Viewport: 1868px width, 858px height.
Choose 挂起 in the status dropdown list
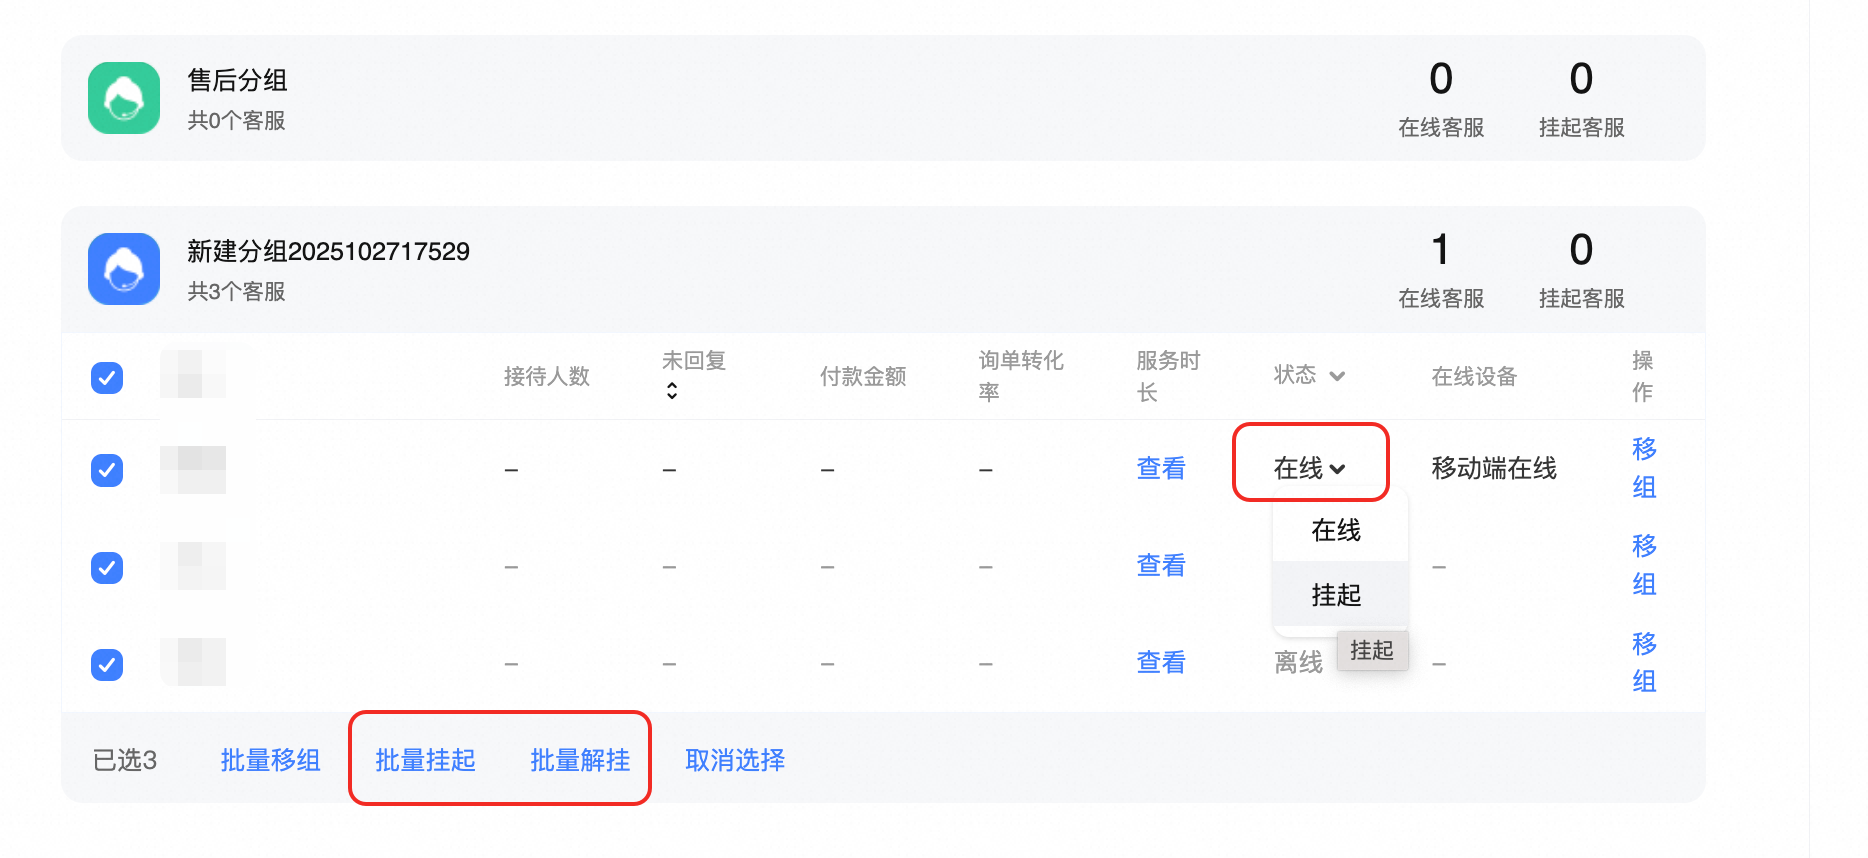pos(1340,595)
